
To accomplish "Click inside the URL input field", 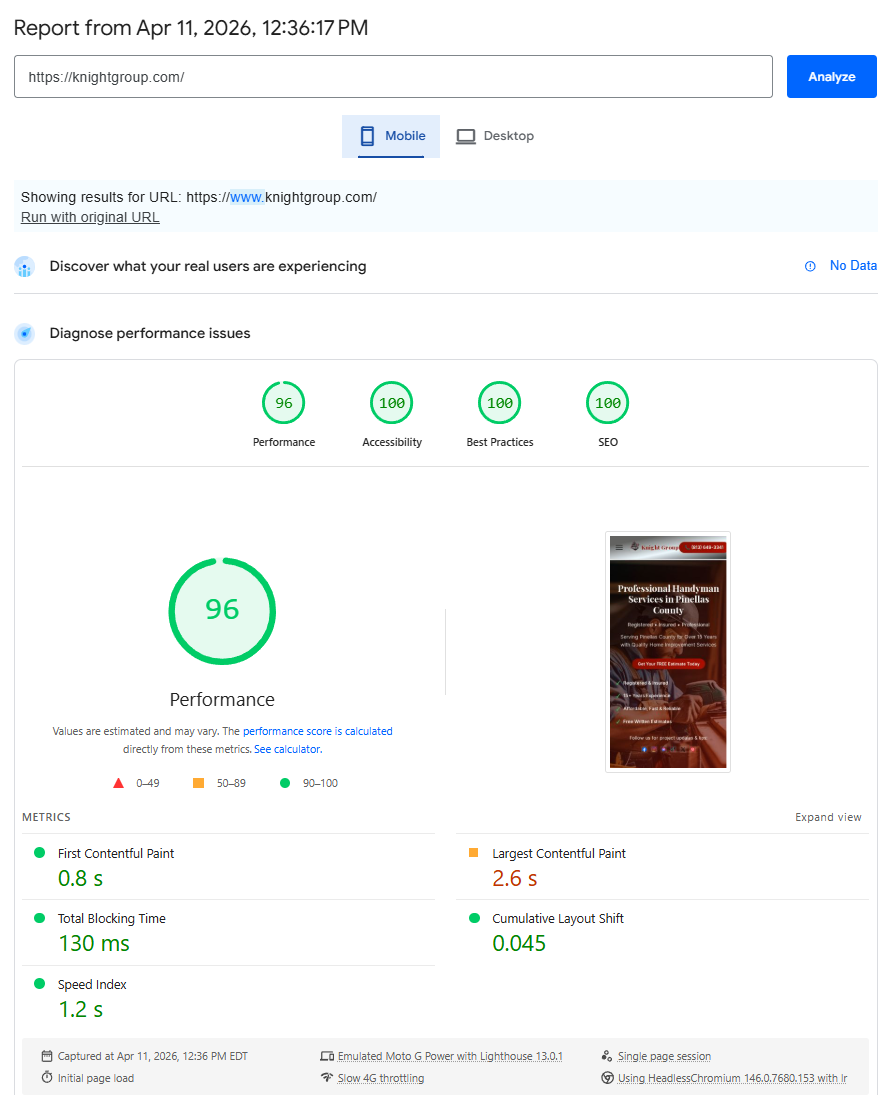I will [x=393, y=76].
